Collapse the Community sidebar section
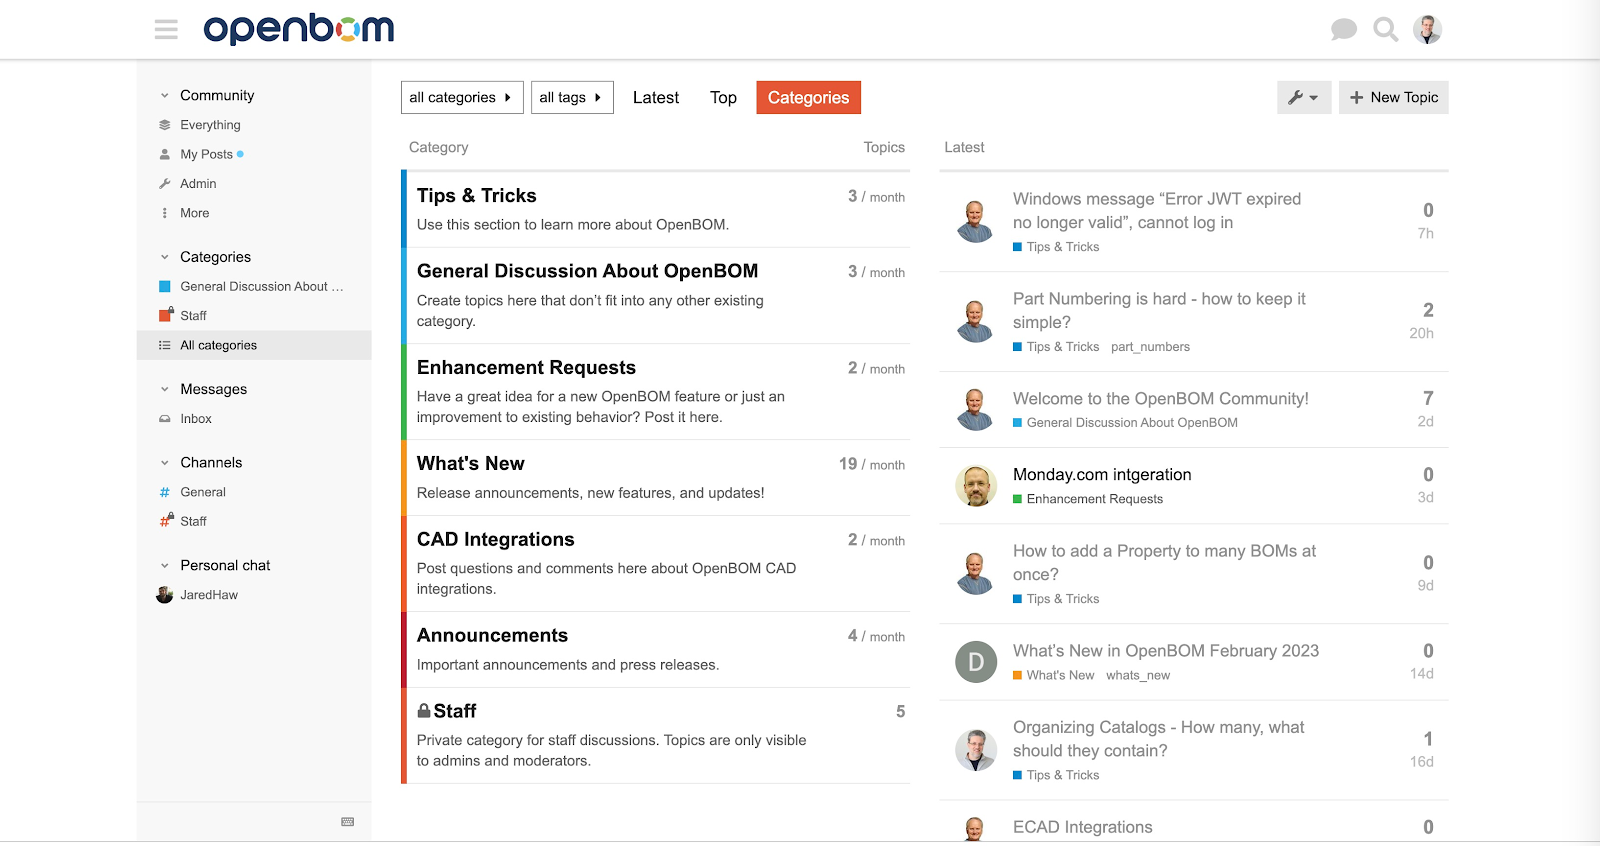The width and height of the screenshot is (1600, 846). click(x=165, y=96)
